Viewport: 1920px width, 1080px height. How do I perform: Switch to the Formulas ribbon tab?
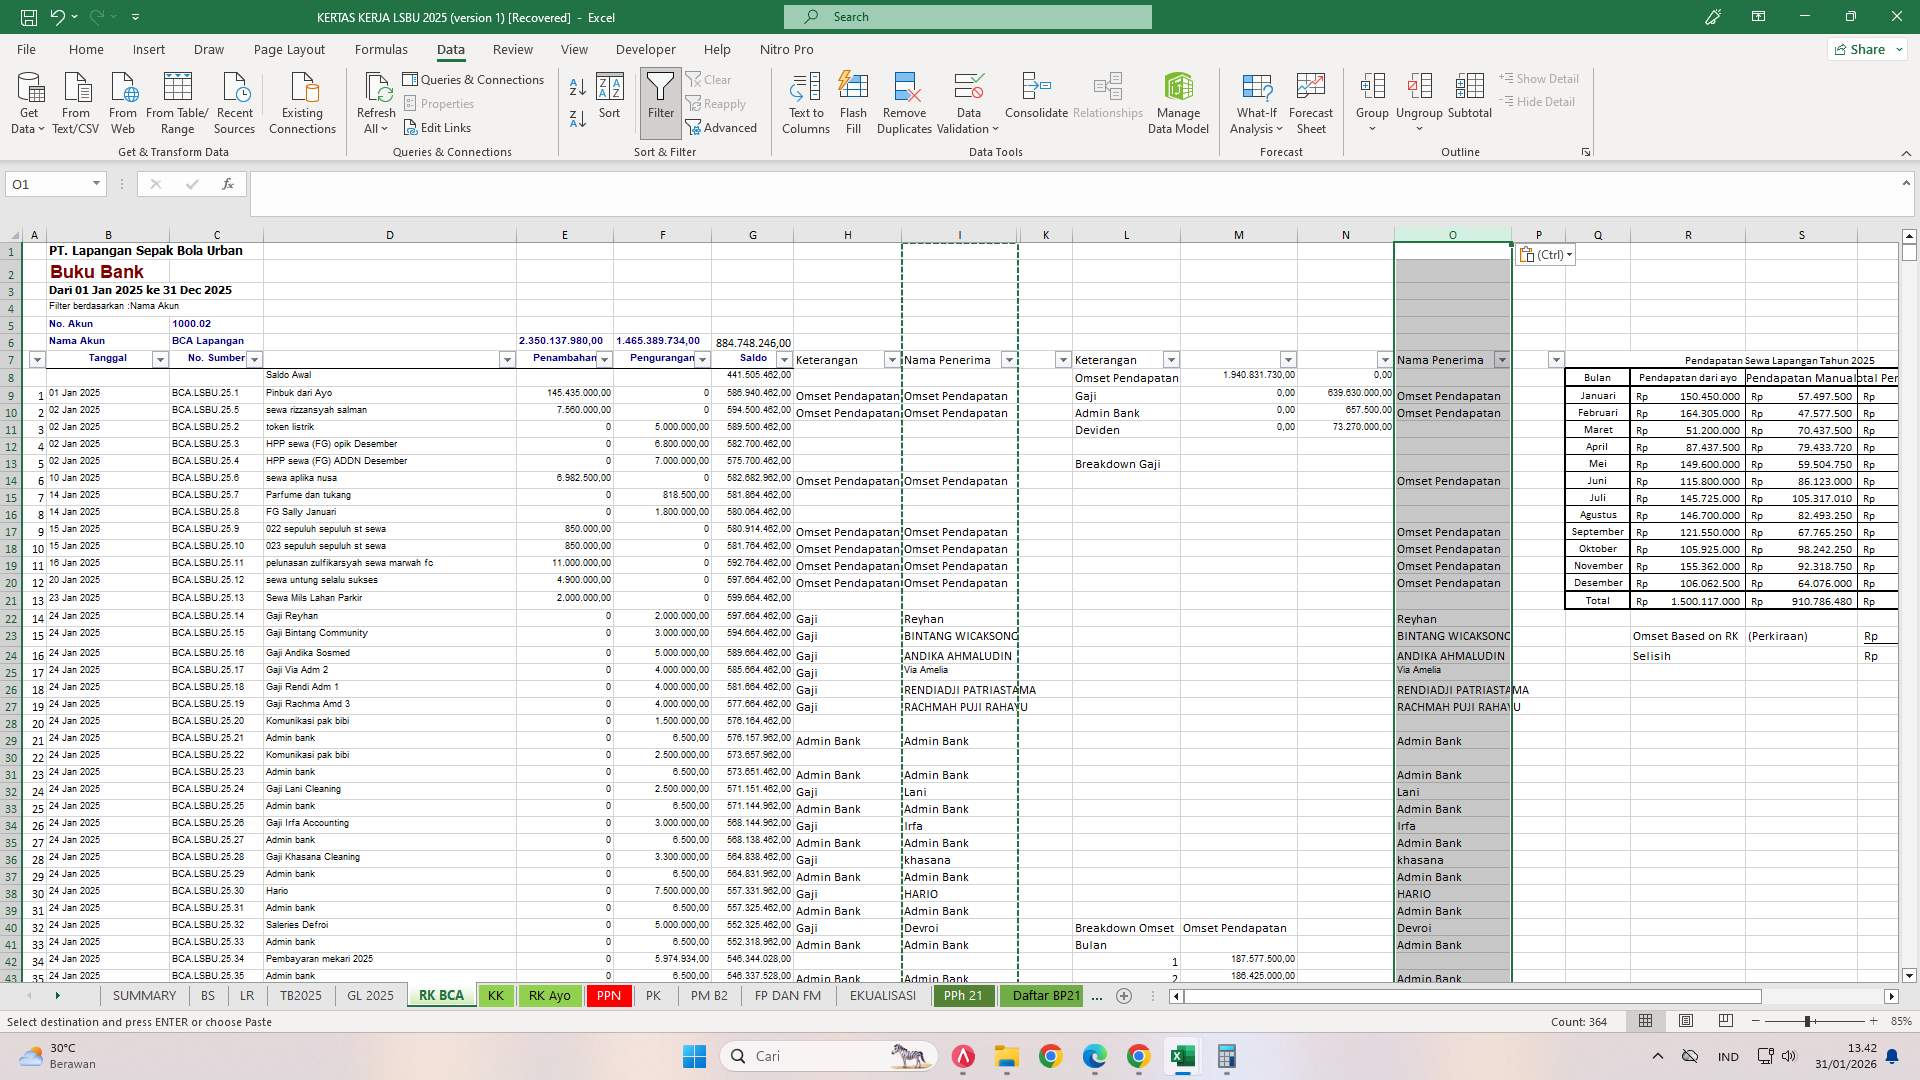coord(381,49)
